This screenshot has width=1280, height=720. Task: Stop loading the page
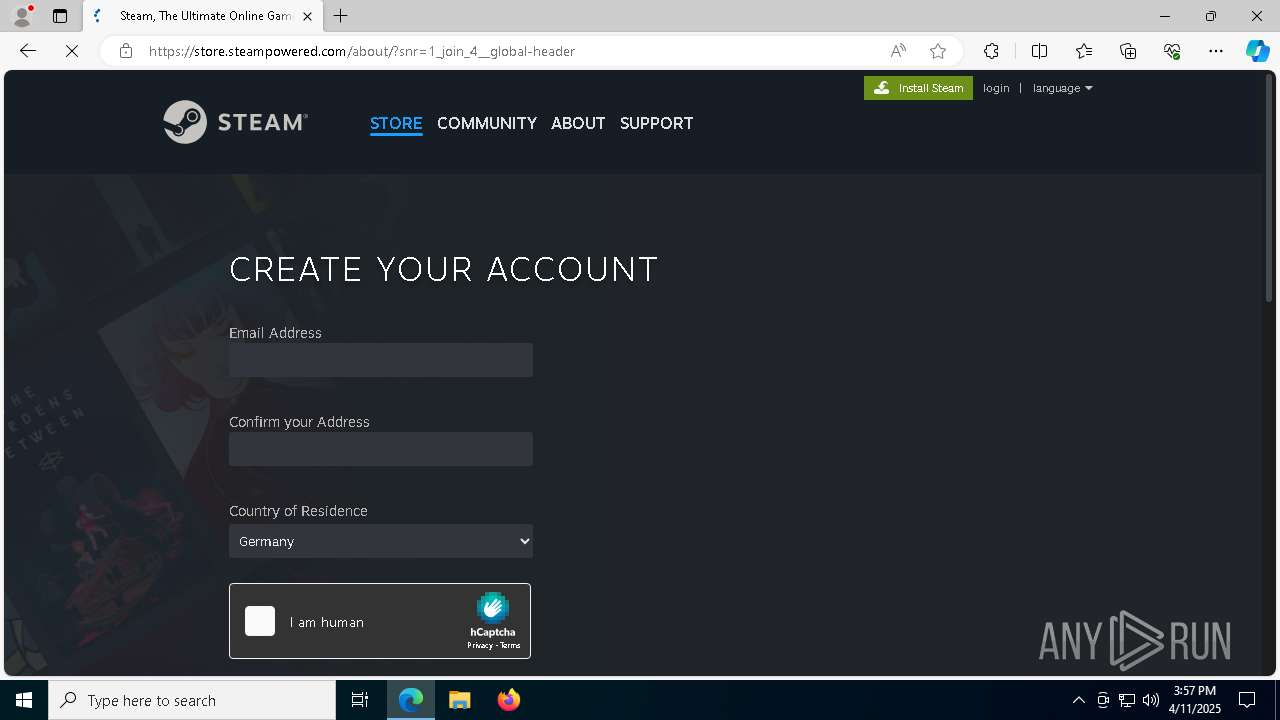[72, 51]
